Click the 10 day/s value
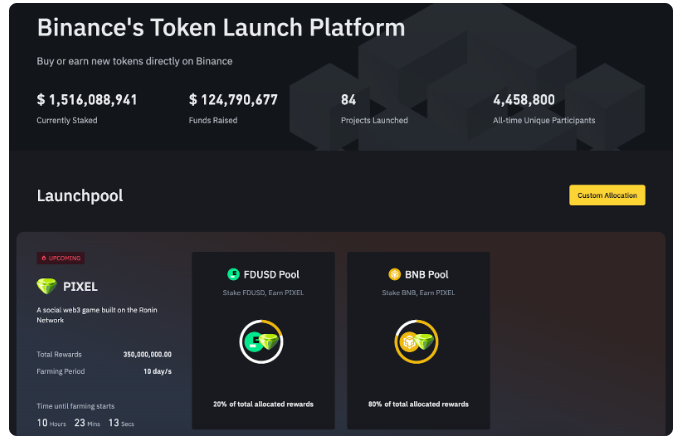Viewport: 684px width, 442px height. pyautogui.click(x=157, y=371)
